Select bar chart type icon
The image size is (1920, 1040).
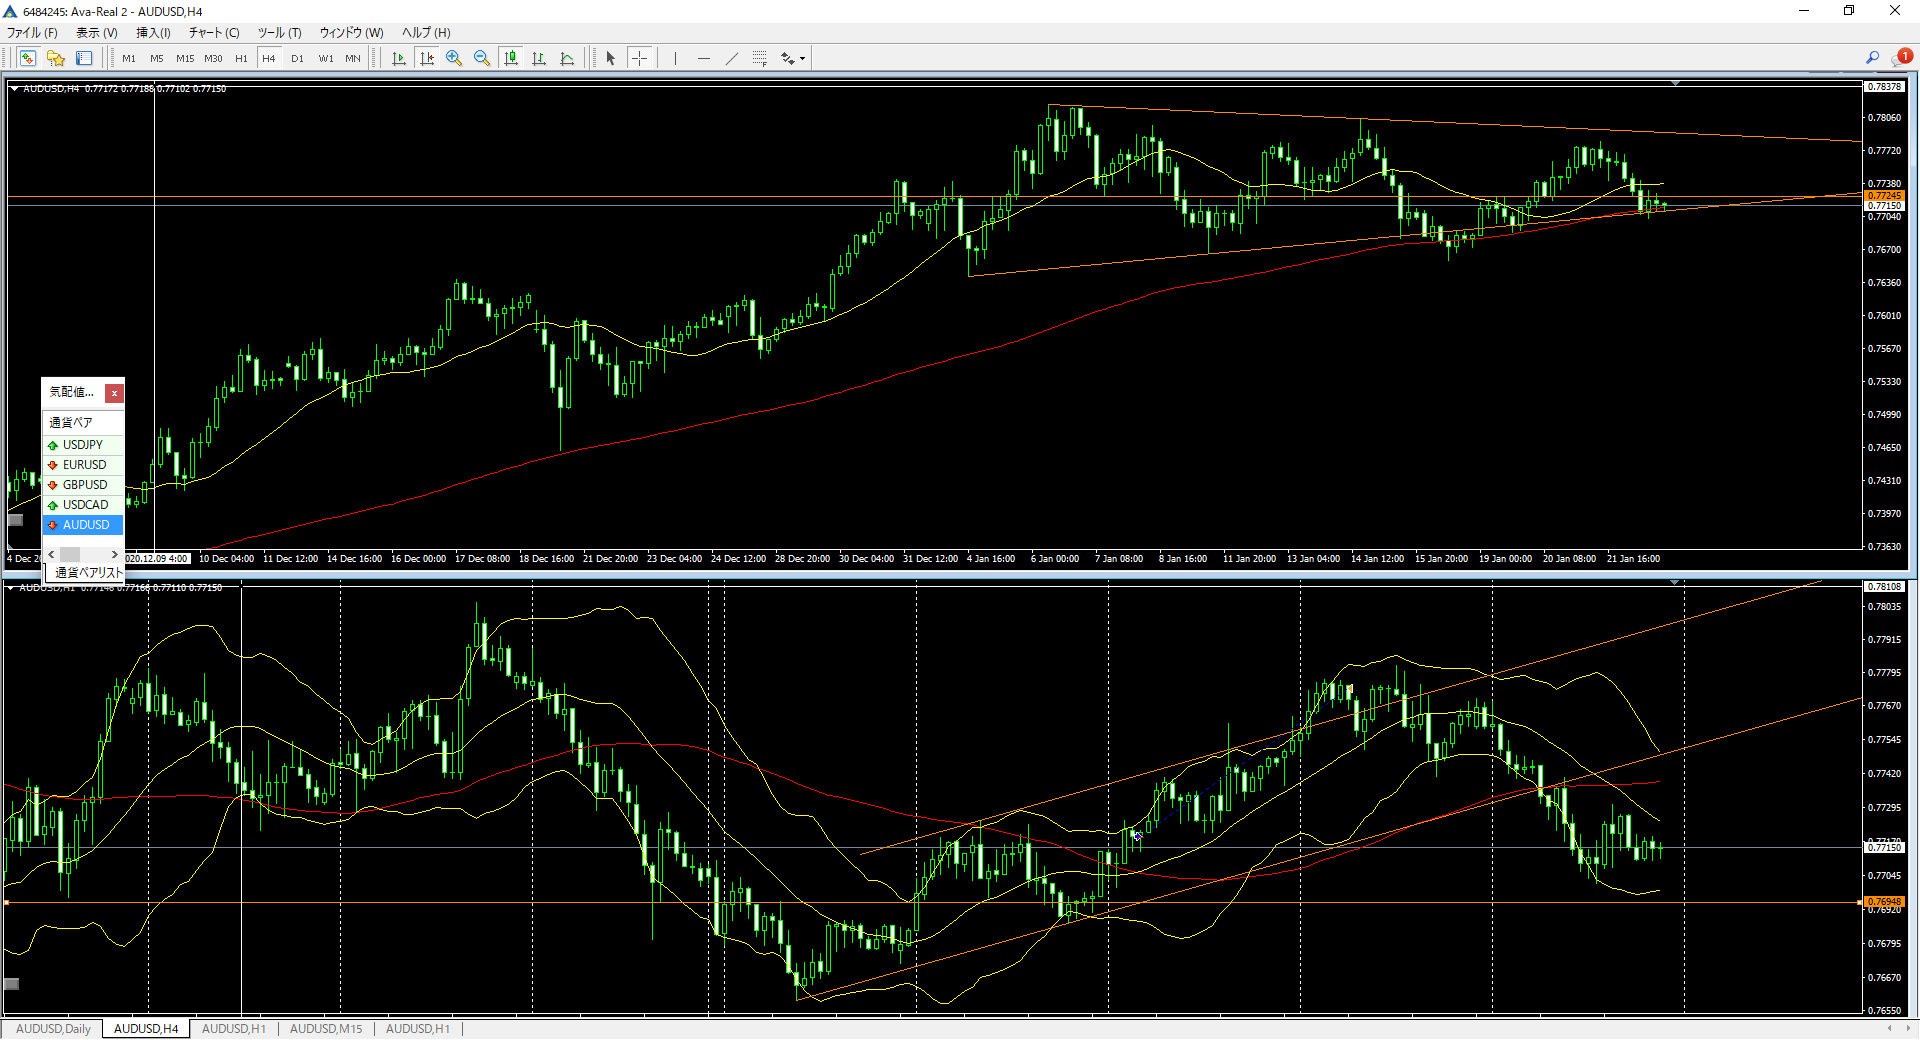tap(539, 58)
